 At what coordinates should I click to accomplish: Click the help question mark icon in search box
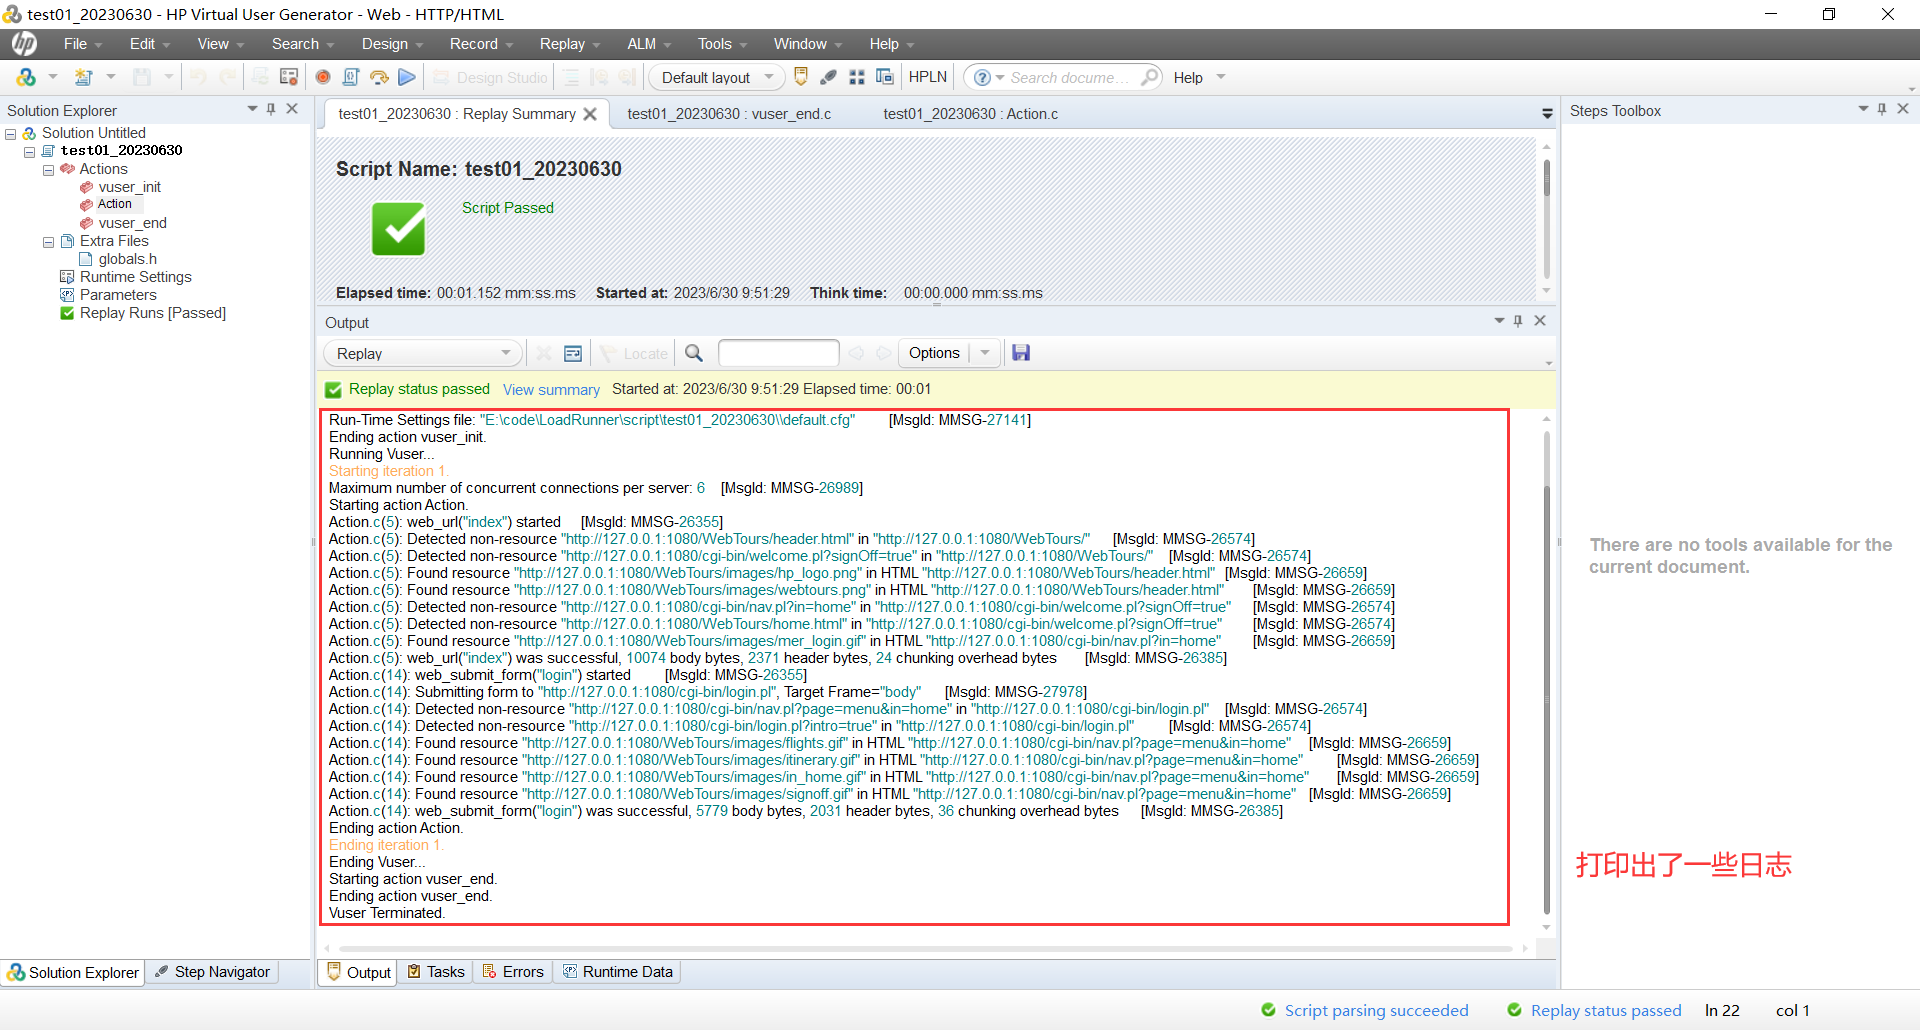coord(982,77)
